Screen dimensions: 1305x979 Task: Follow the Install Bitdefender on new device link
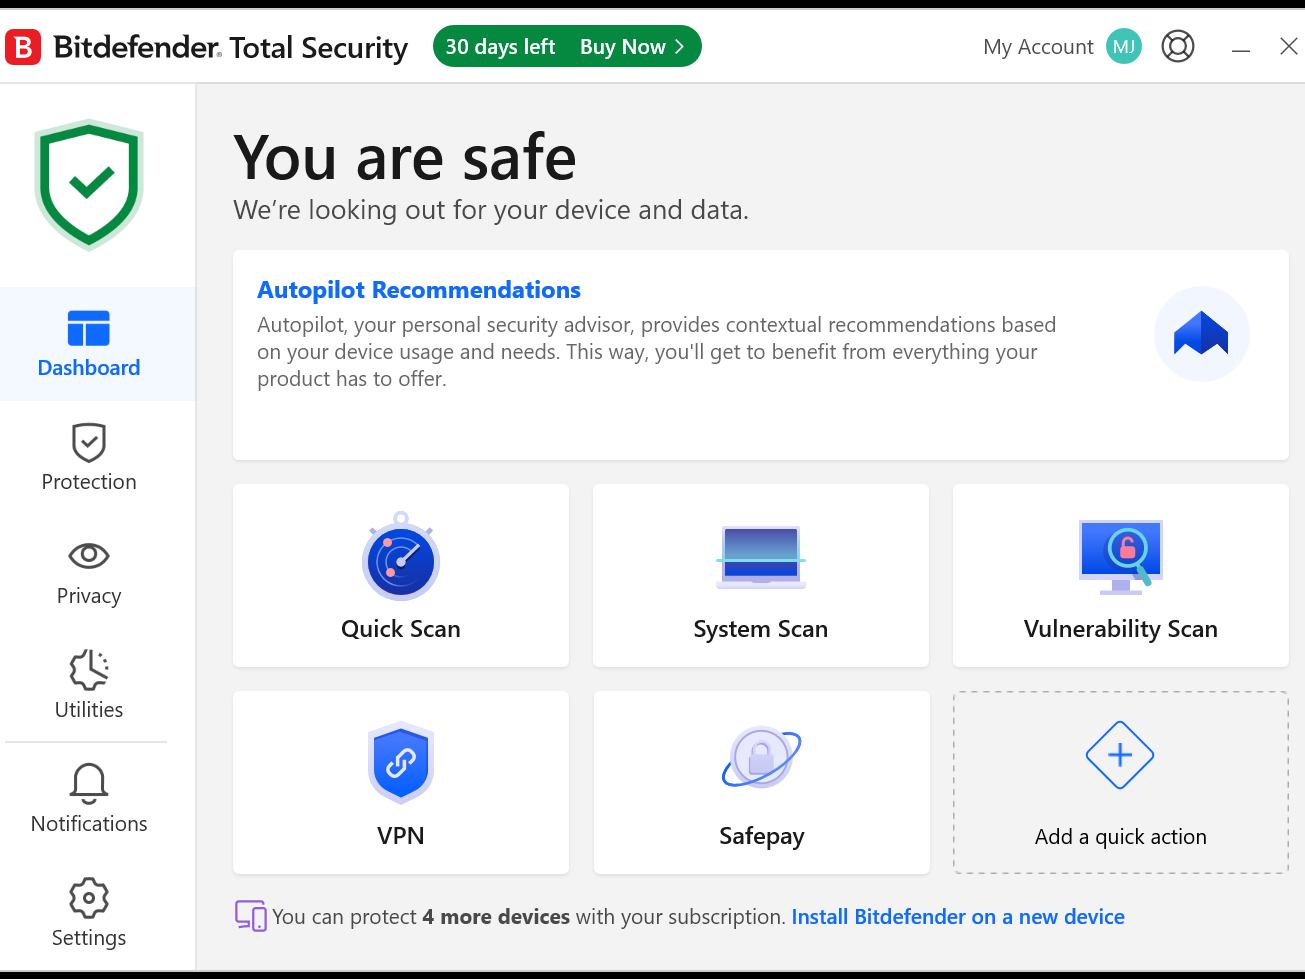[958, 917]
